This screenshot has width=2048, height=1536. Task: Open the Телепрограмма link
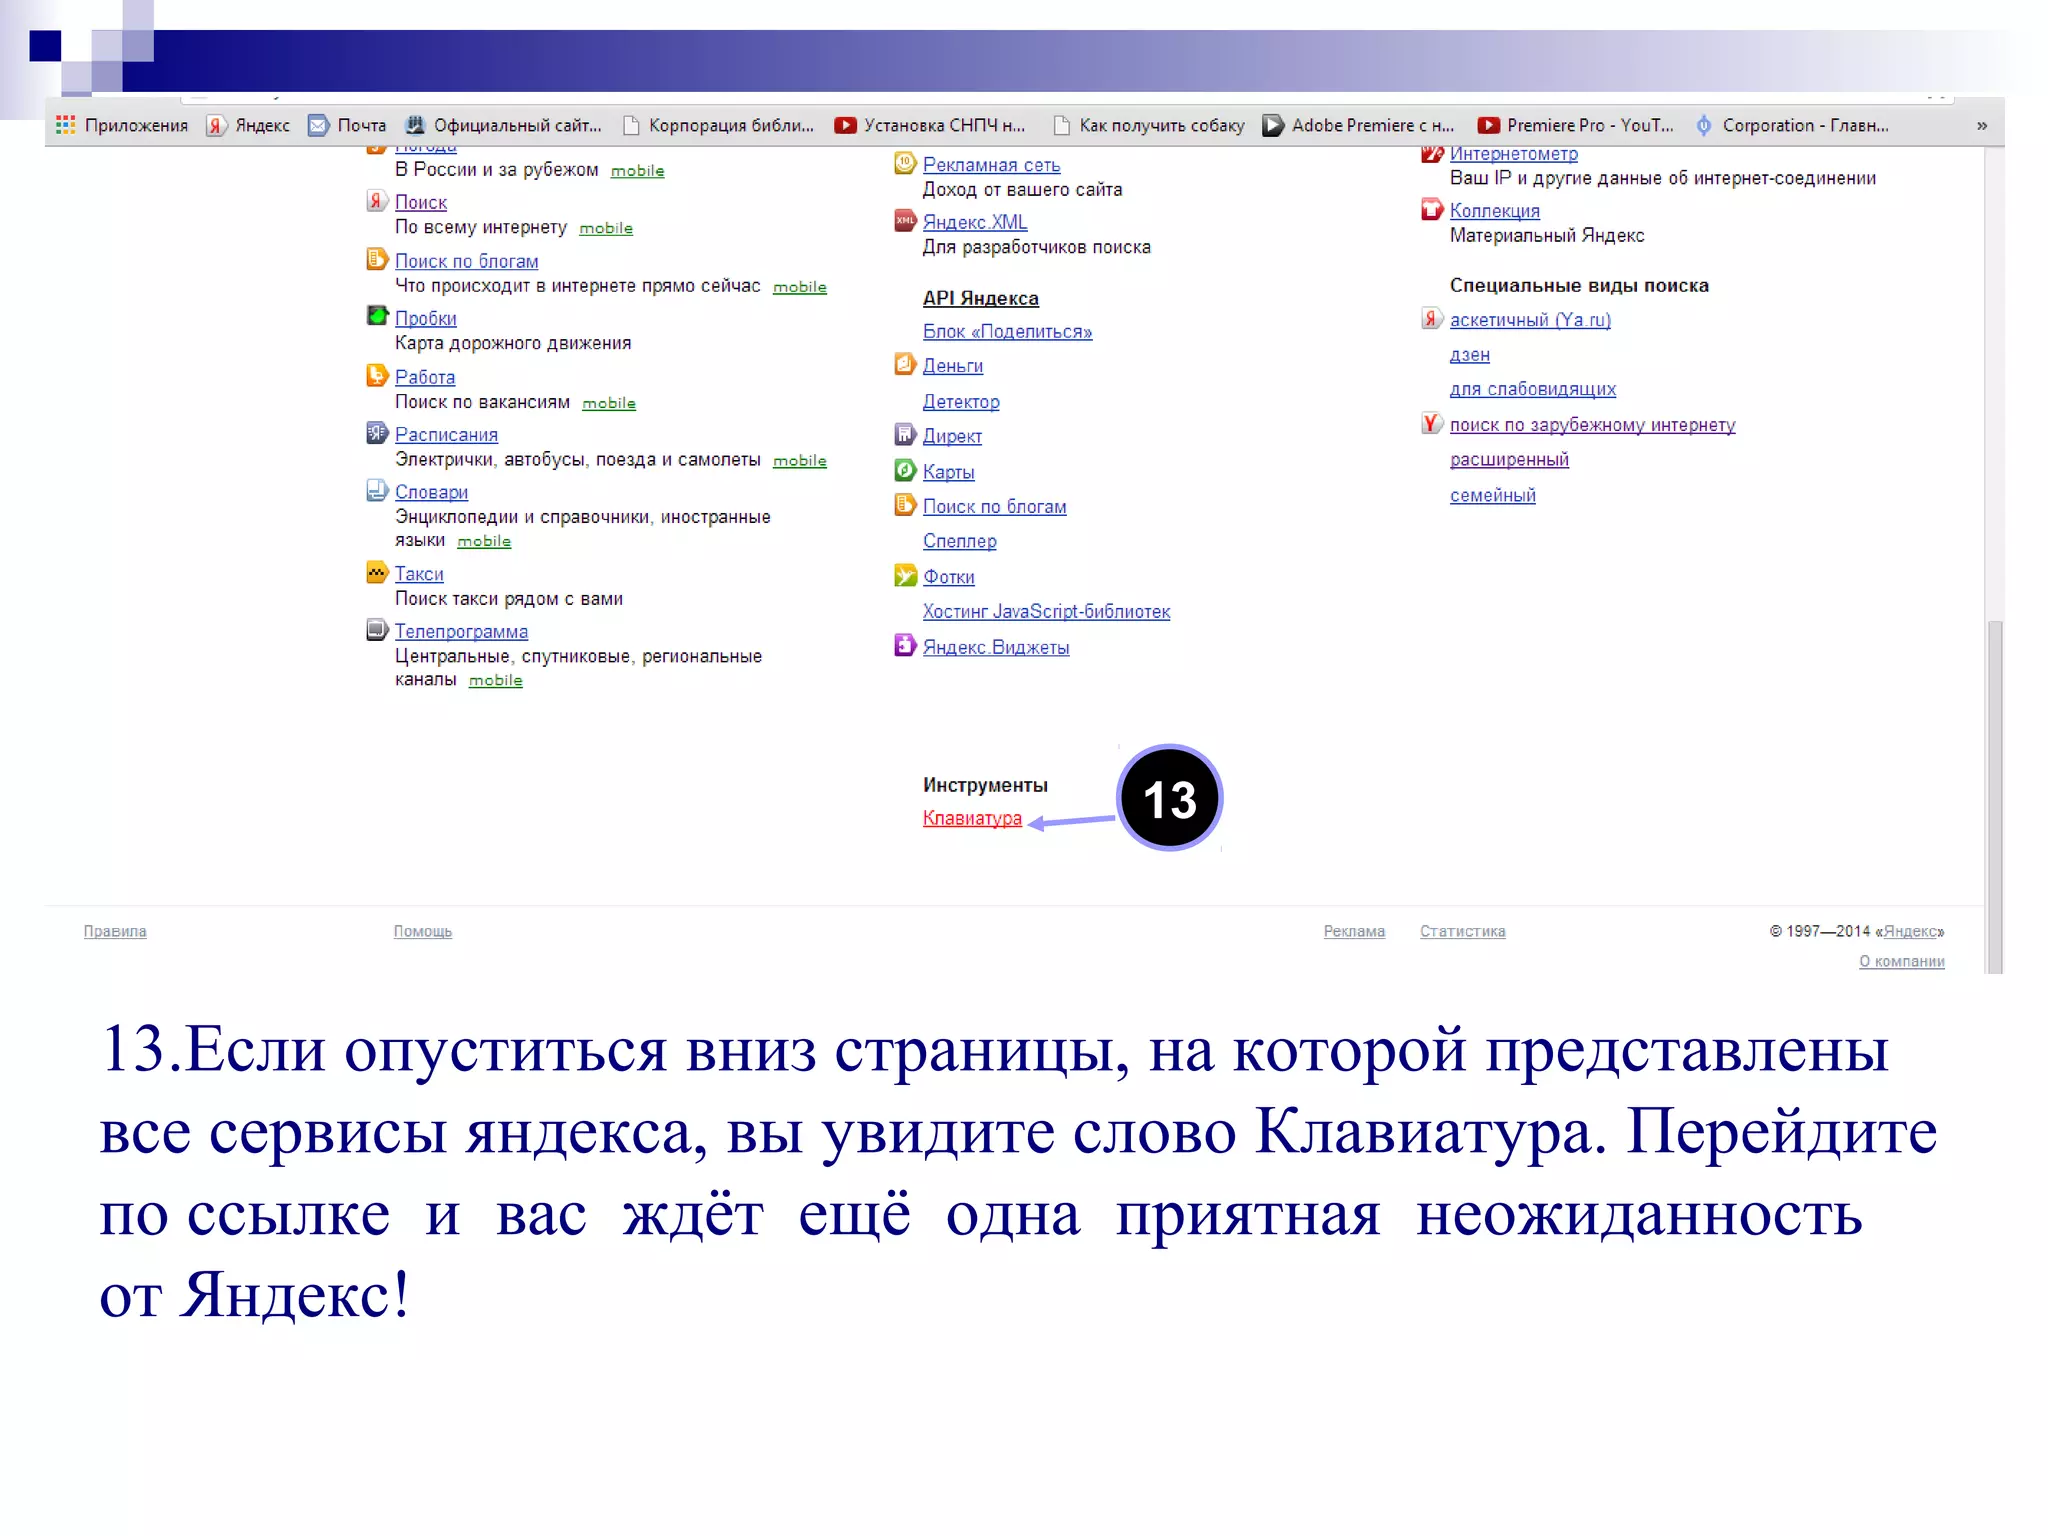click(461, 631)
